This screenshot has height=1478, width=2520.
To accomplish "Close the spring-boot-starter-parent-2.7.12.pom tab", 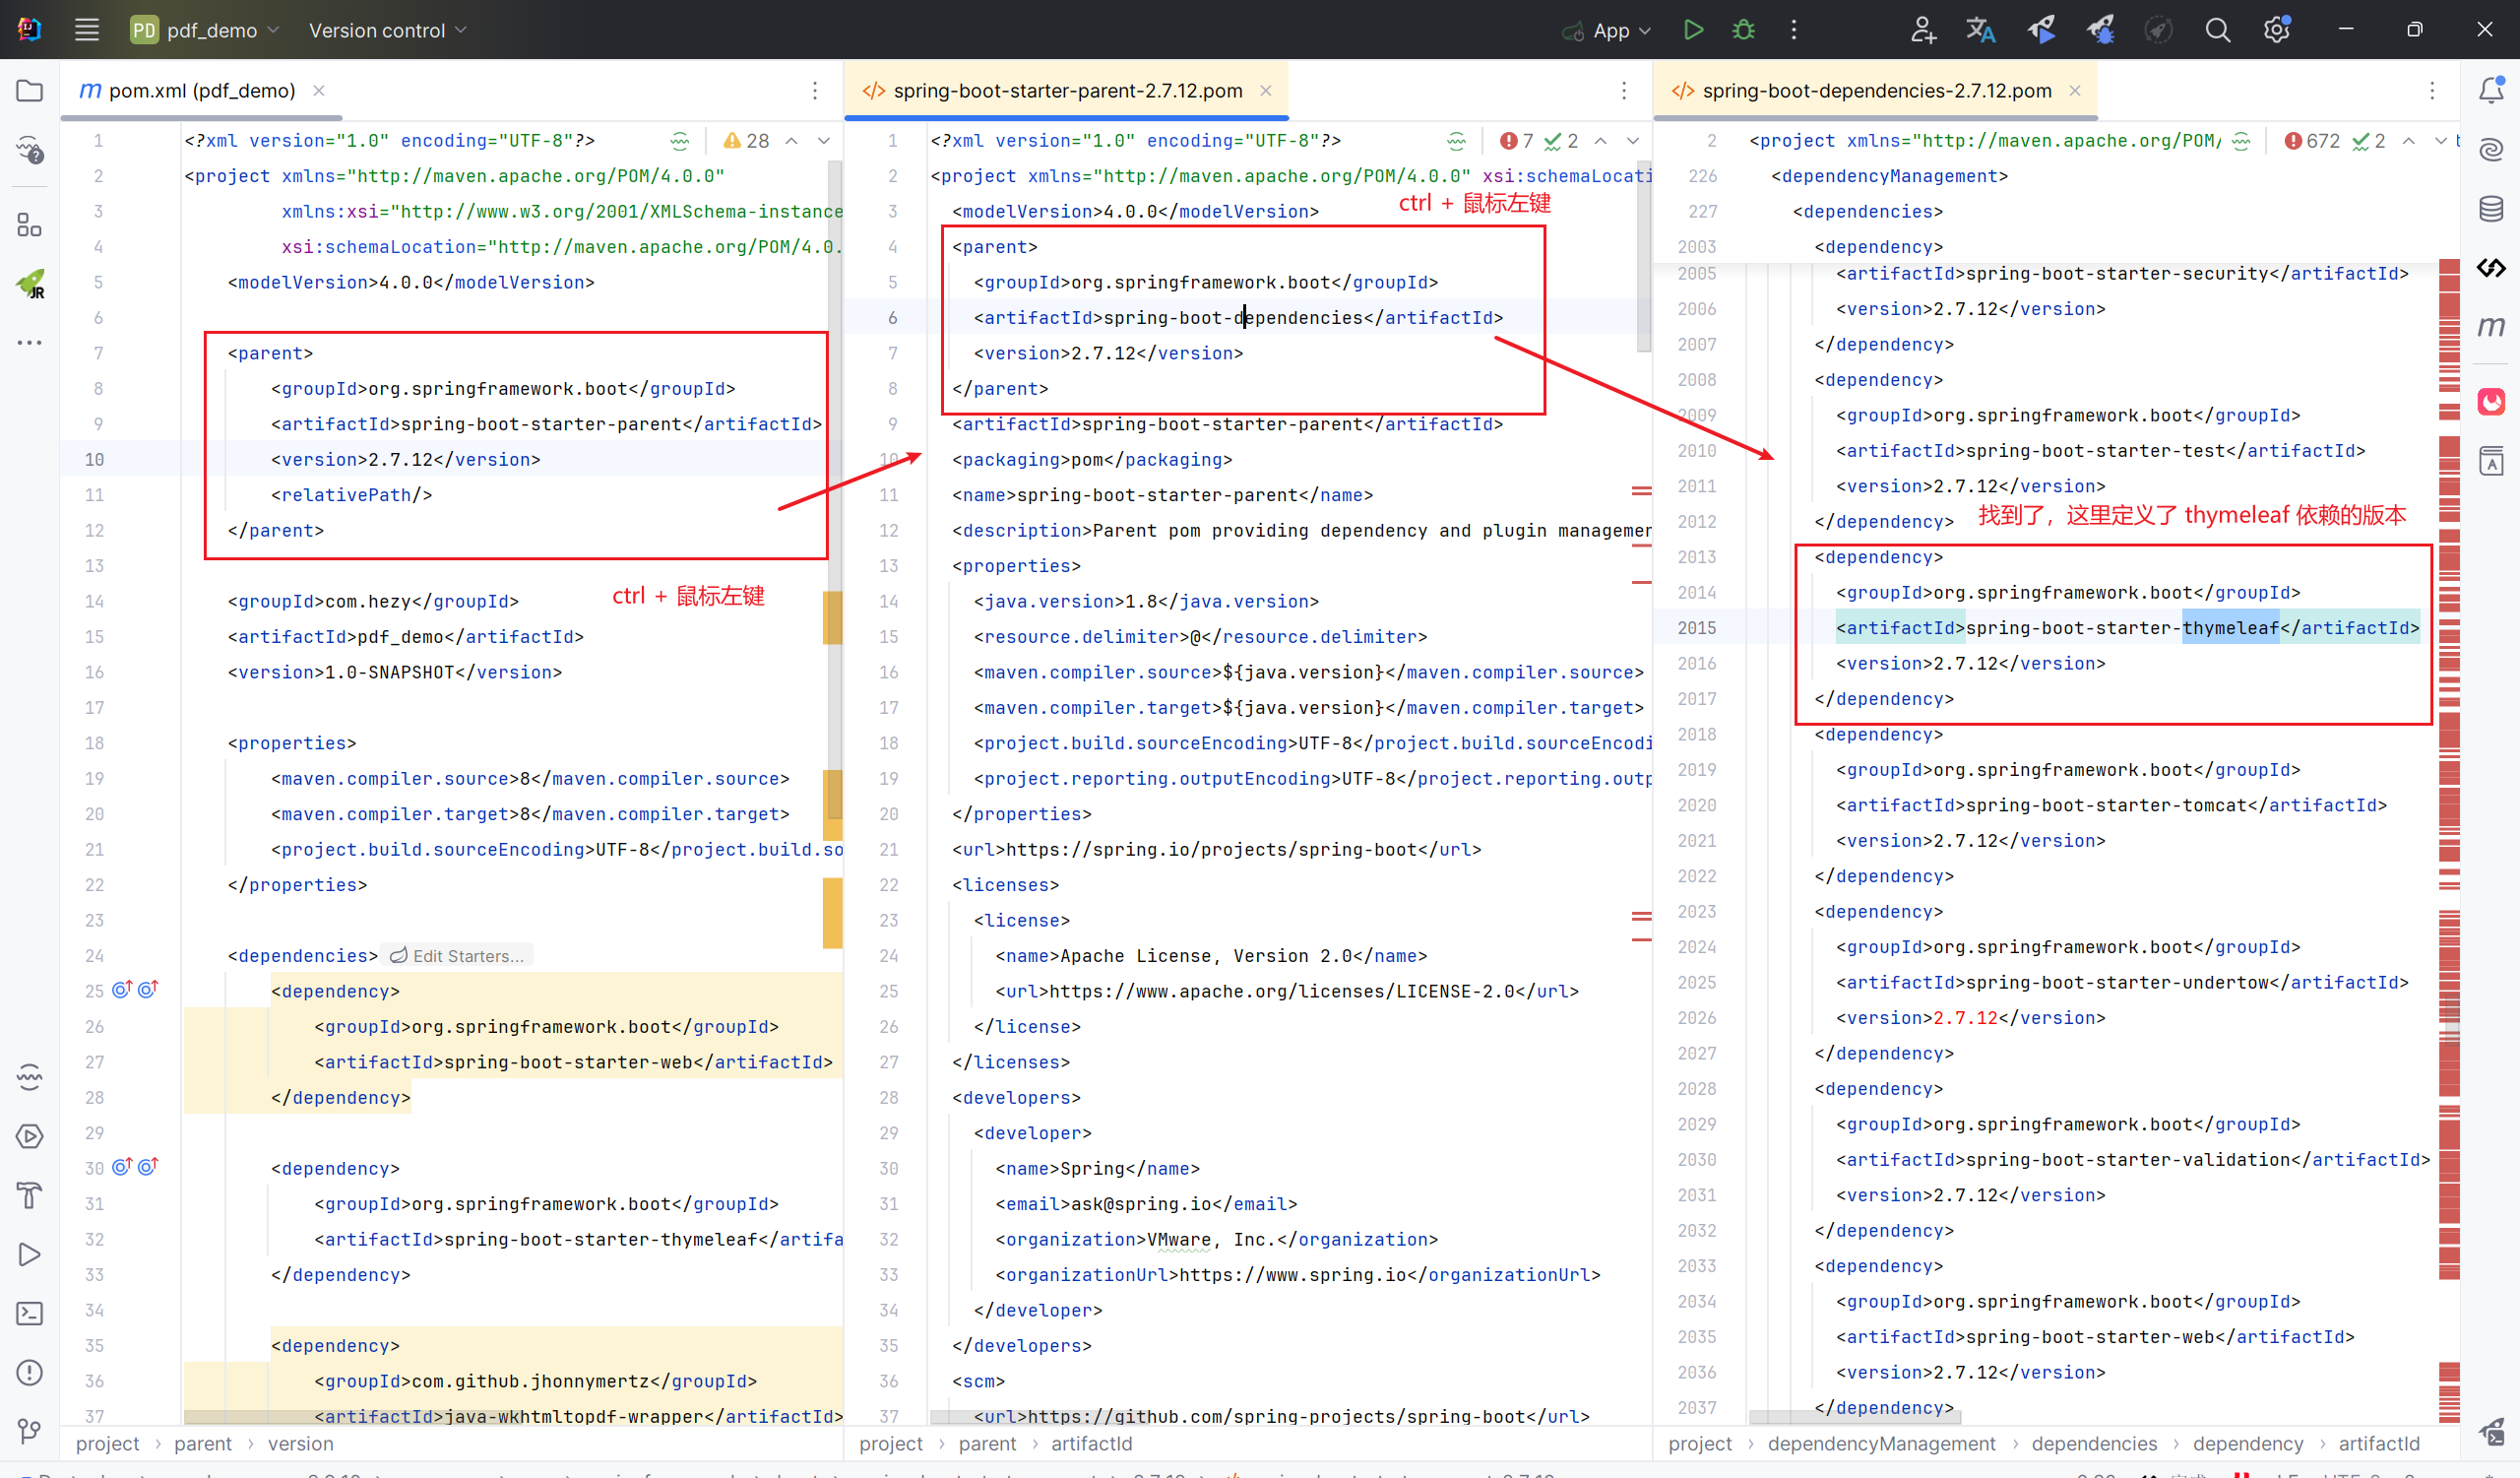I will click(x=1266, y=91).
